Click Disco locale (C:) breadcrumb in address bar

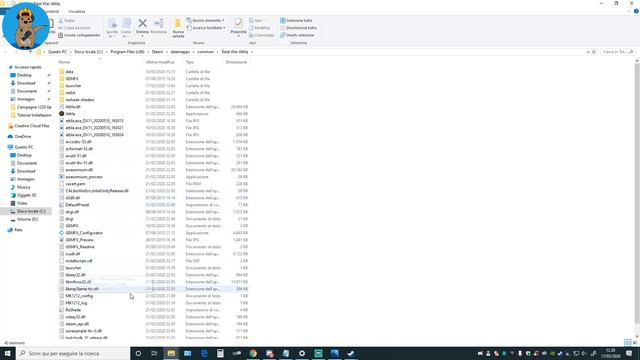[88, 52]
